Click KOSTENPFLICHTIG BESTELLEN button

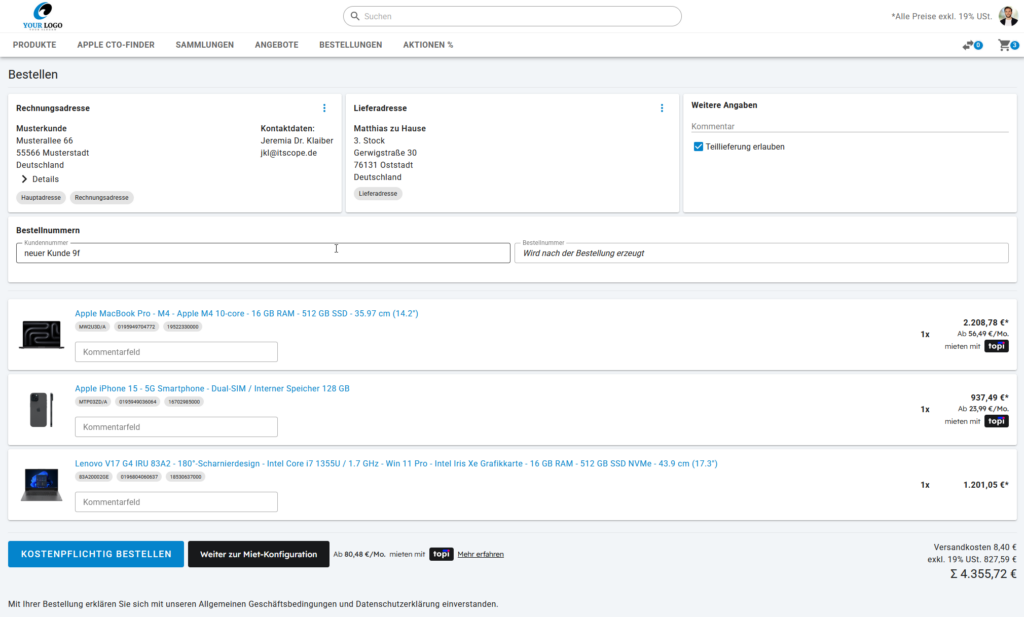[96, 554]
